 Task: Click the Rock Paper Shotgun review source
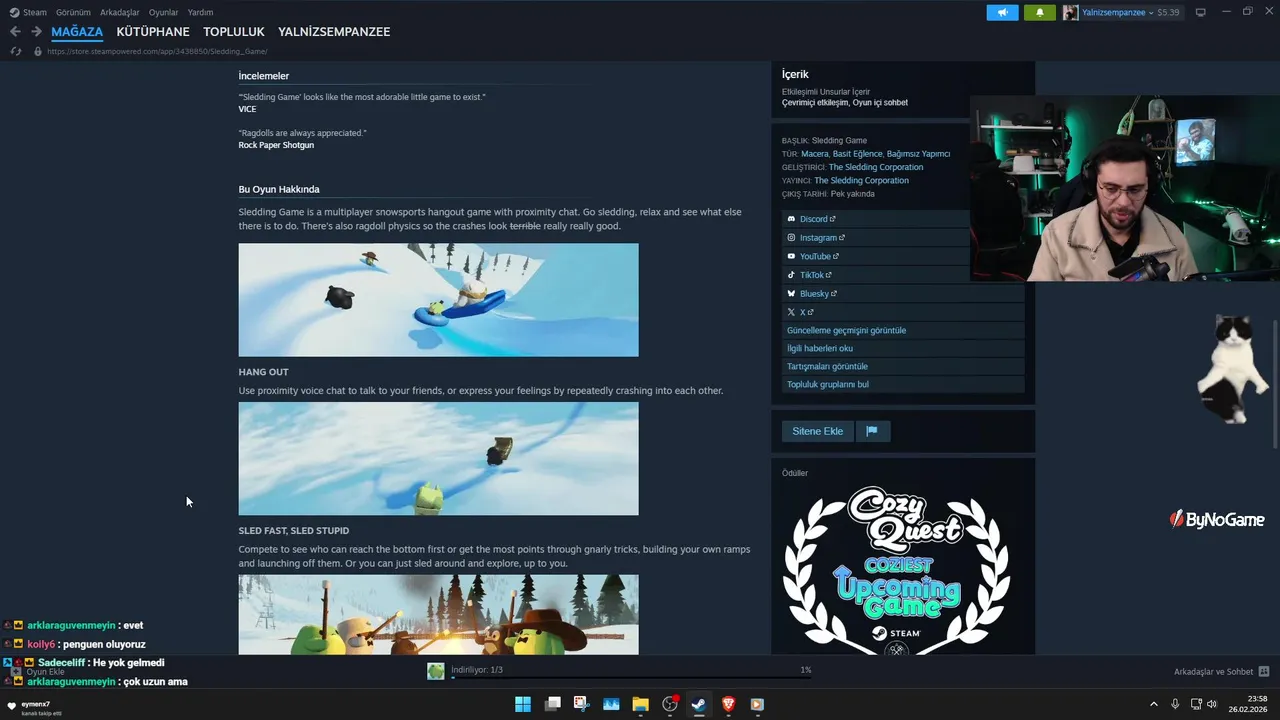pos(276,145)
